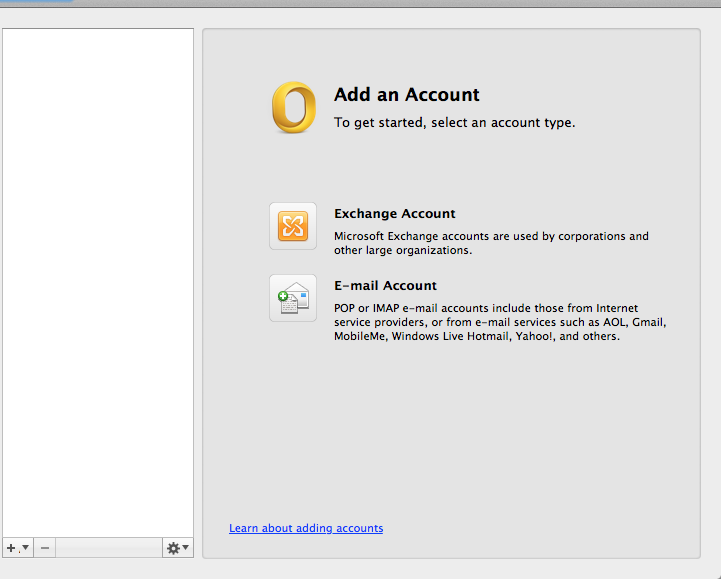Click green plus badge on envelope icon
Viewport: 721px width, 579px height.
(x=283, y=297)
